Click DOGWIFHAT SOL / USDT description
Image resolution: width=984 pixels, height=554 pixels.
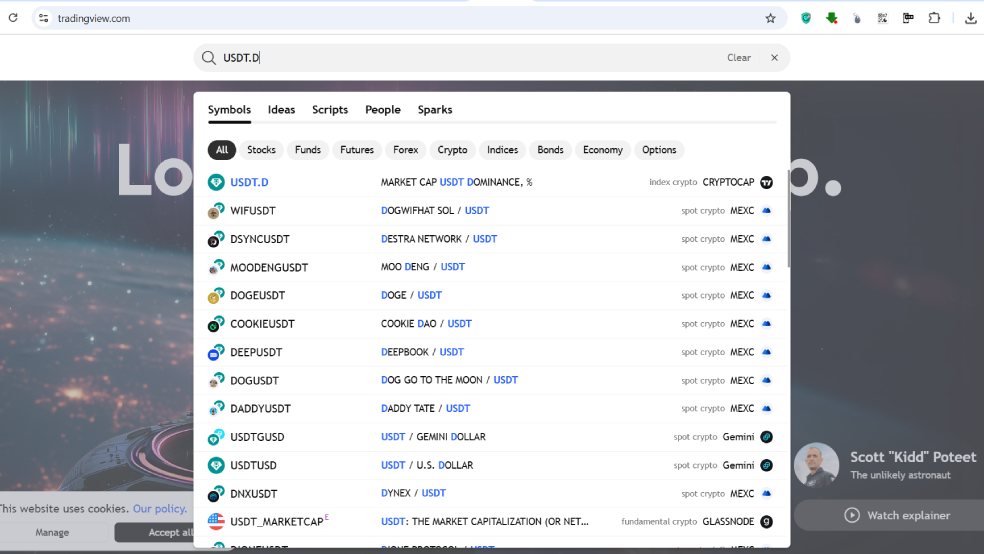[x=435, y=210]
